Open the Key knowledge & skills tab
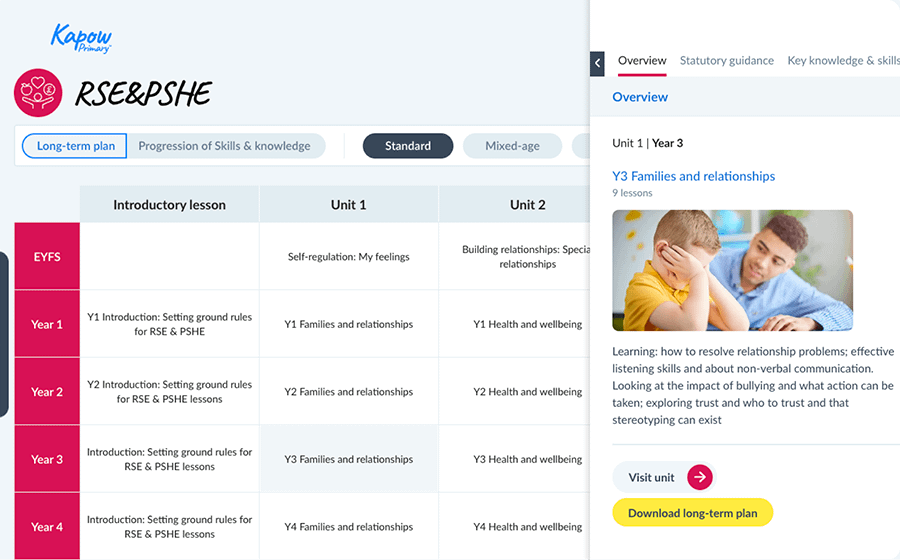 (843, 61)
